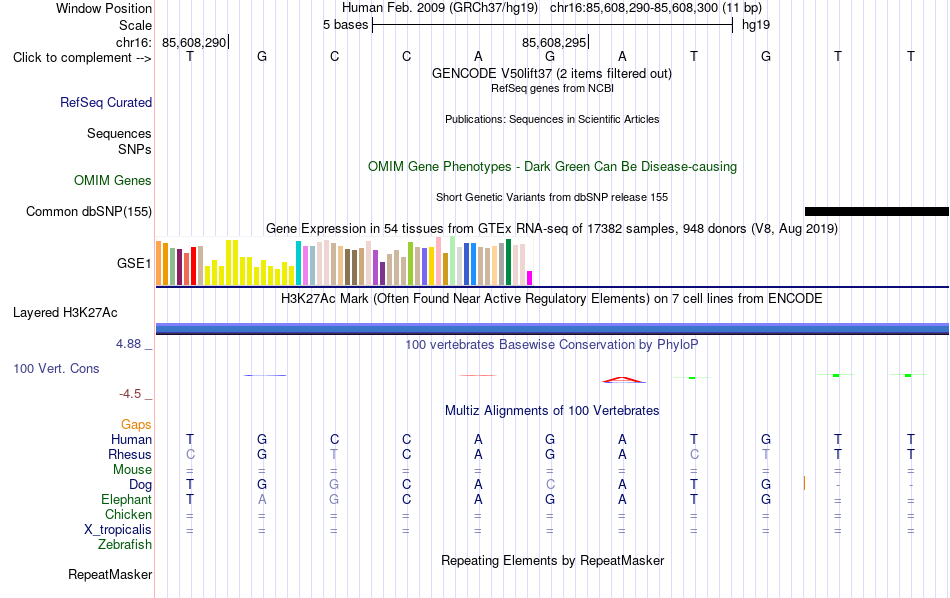Image resolution: width=950 pixels, height=598 pixels.
Task: Click the 100 vertebrates PhyloP title
Action: [551, 345]
